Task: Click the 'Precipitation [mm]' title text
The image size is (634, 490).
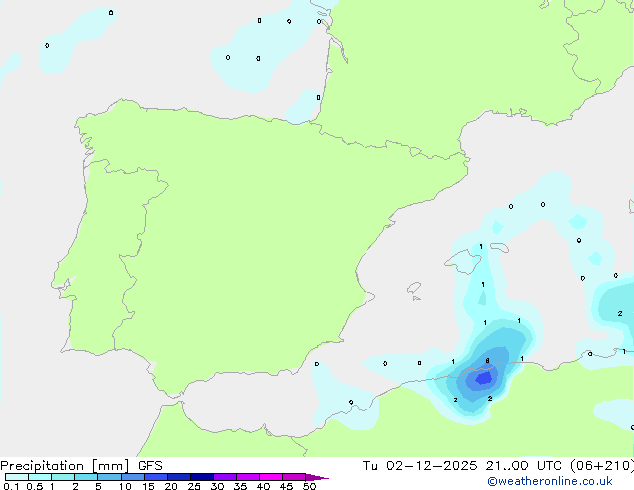Action: (65, 466)
